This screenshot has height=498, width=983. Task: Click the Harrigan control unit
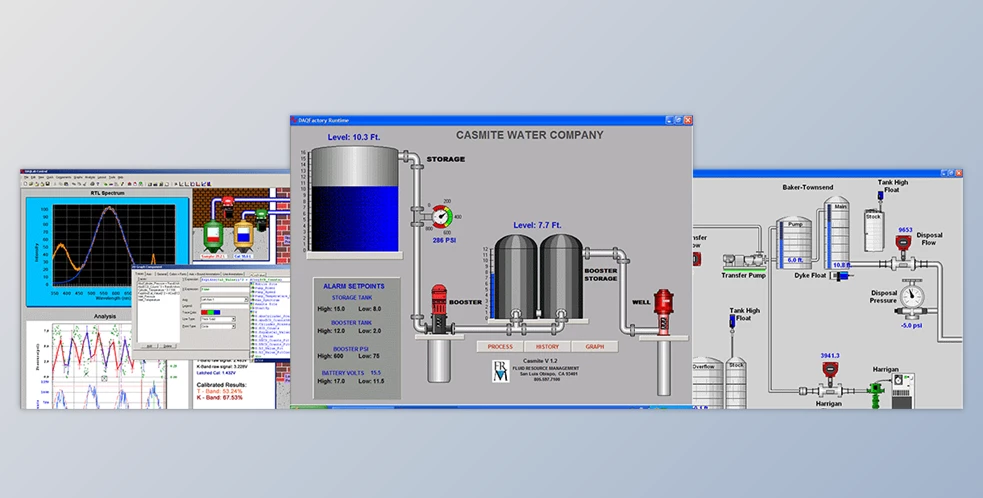pos(903,392)
